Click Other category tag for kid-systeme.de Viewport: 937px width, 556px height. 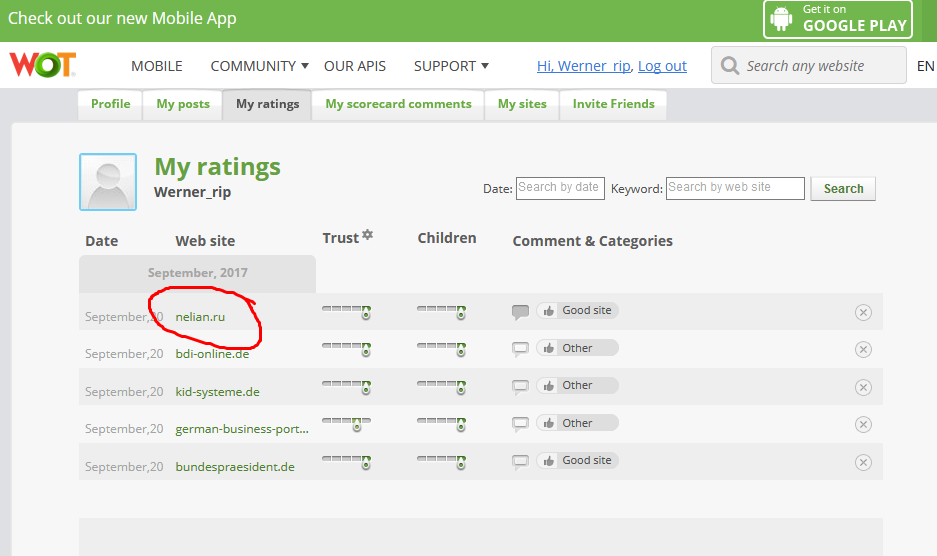click(x=577, y=385)
